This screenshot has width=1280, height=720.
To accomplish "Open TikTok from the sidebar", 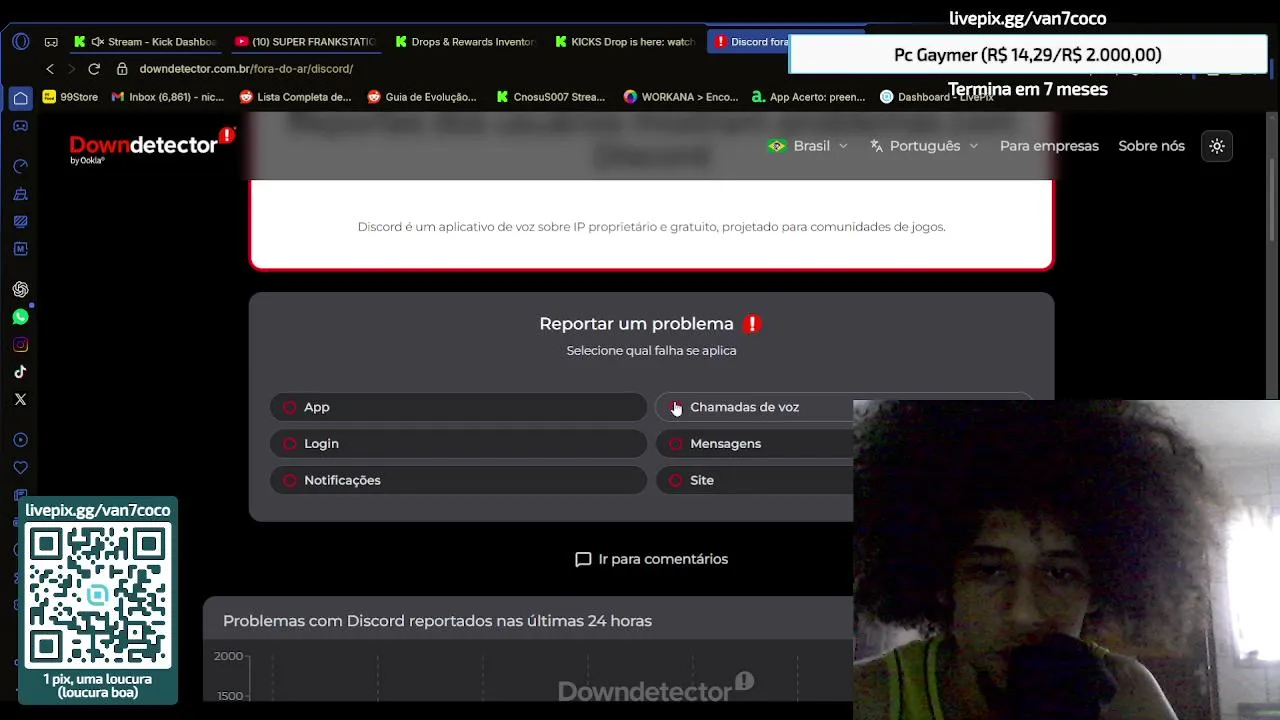I will (x=20, y=372).
